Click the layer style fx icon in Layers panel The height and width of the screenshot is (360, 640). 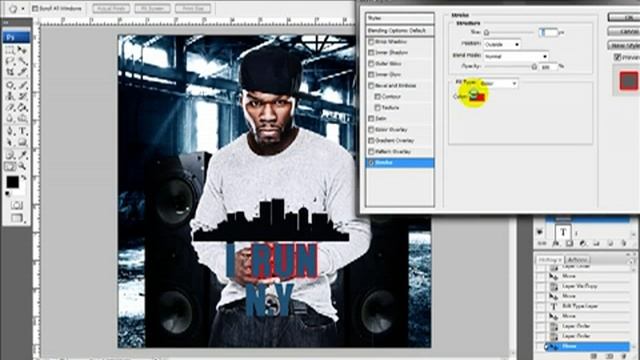(x=556, y=244)
